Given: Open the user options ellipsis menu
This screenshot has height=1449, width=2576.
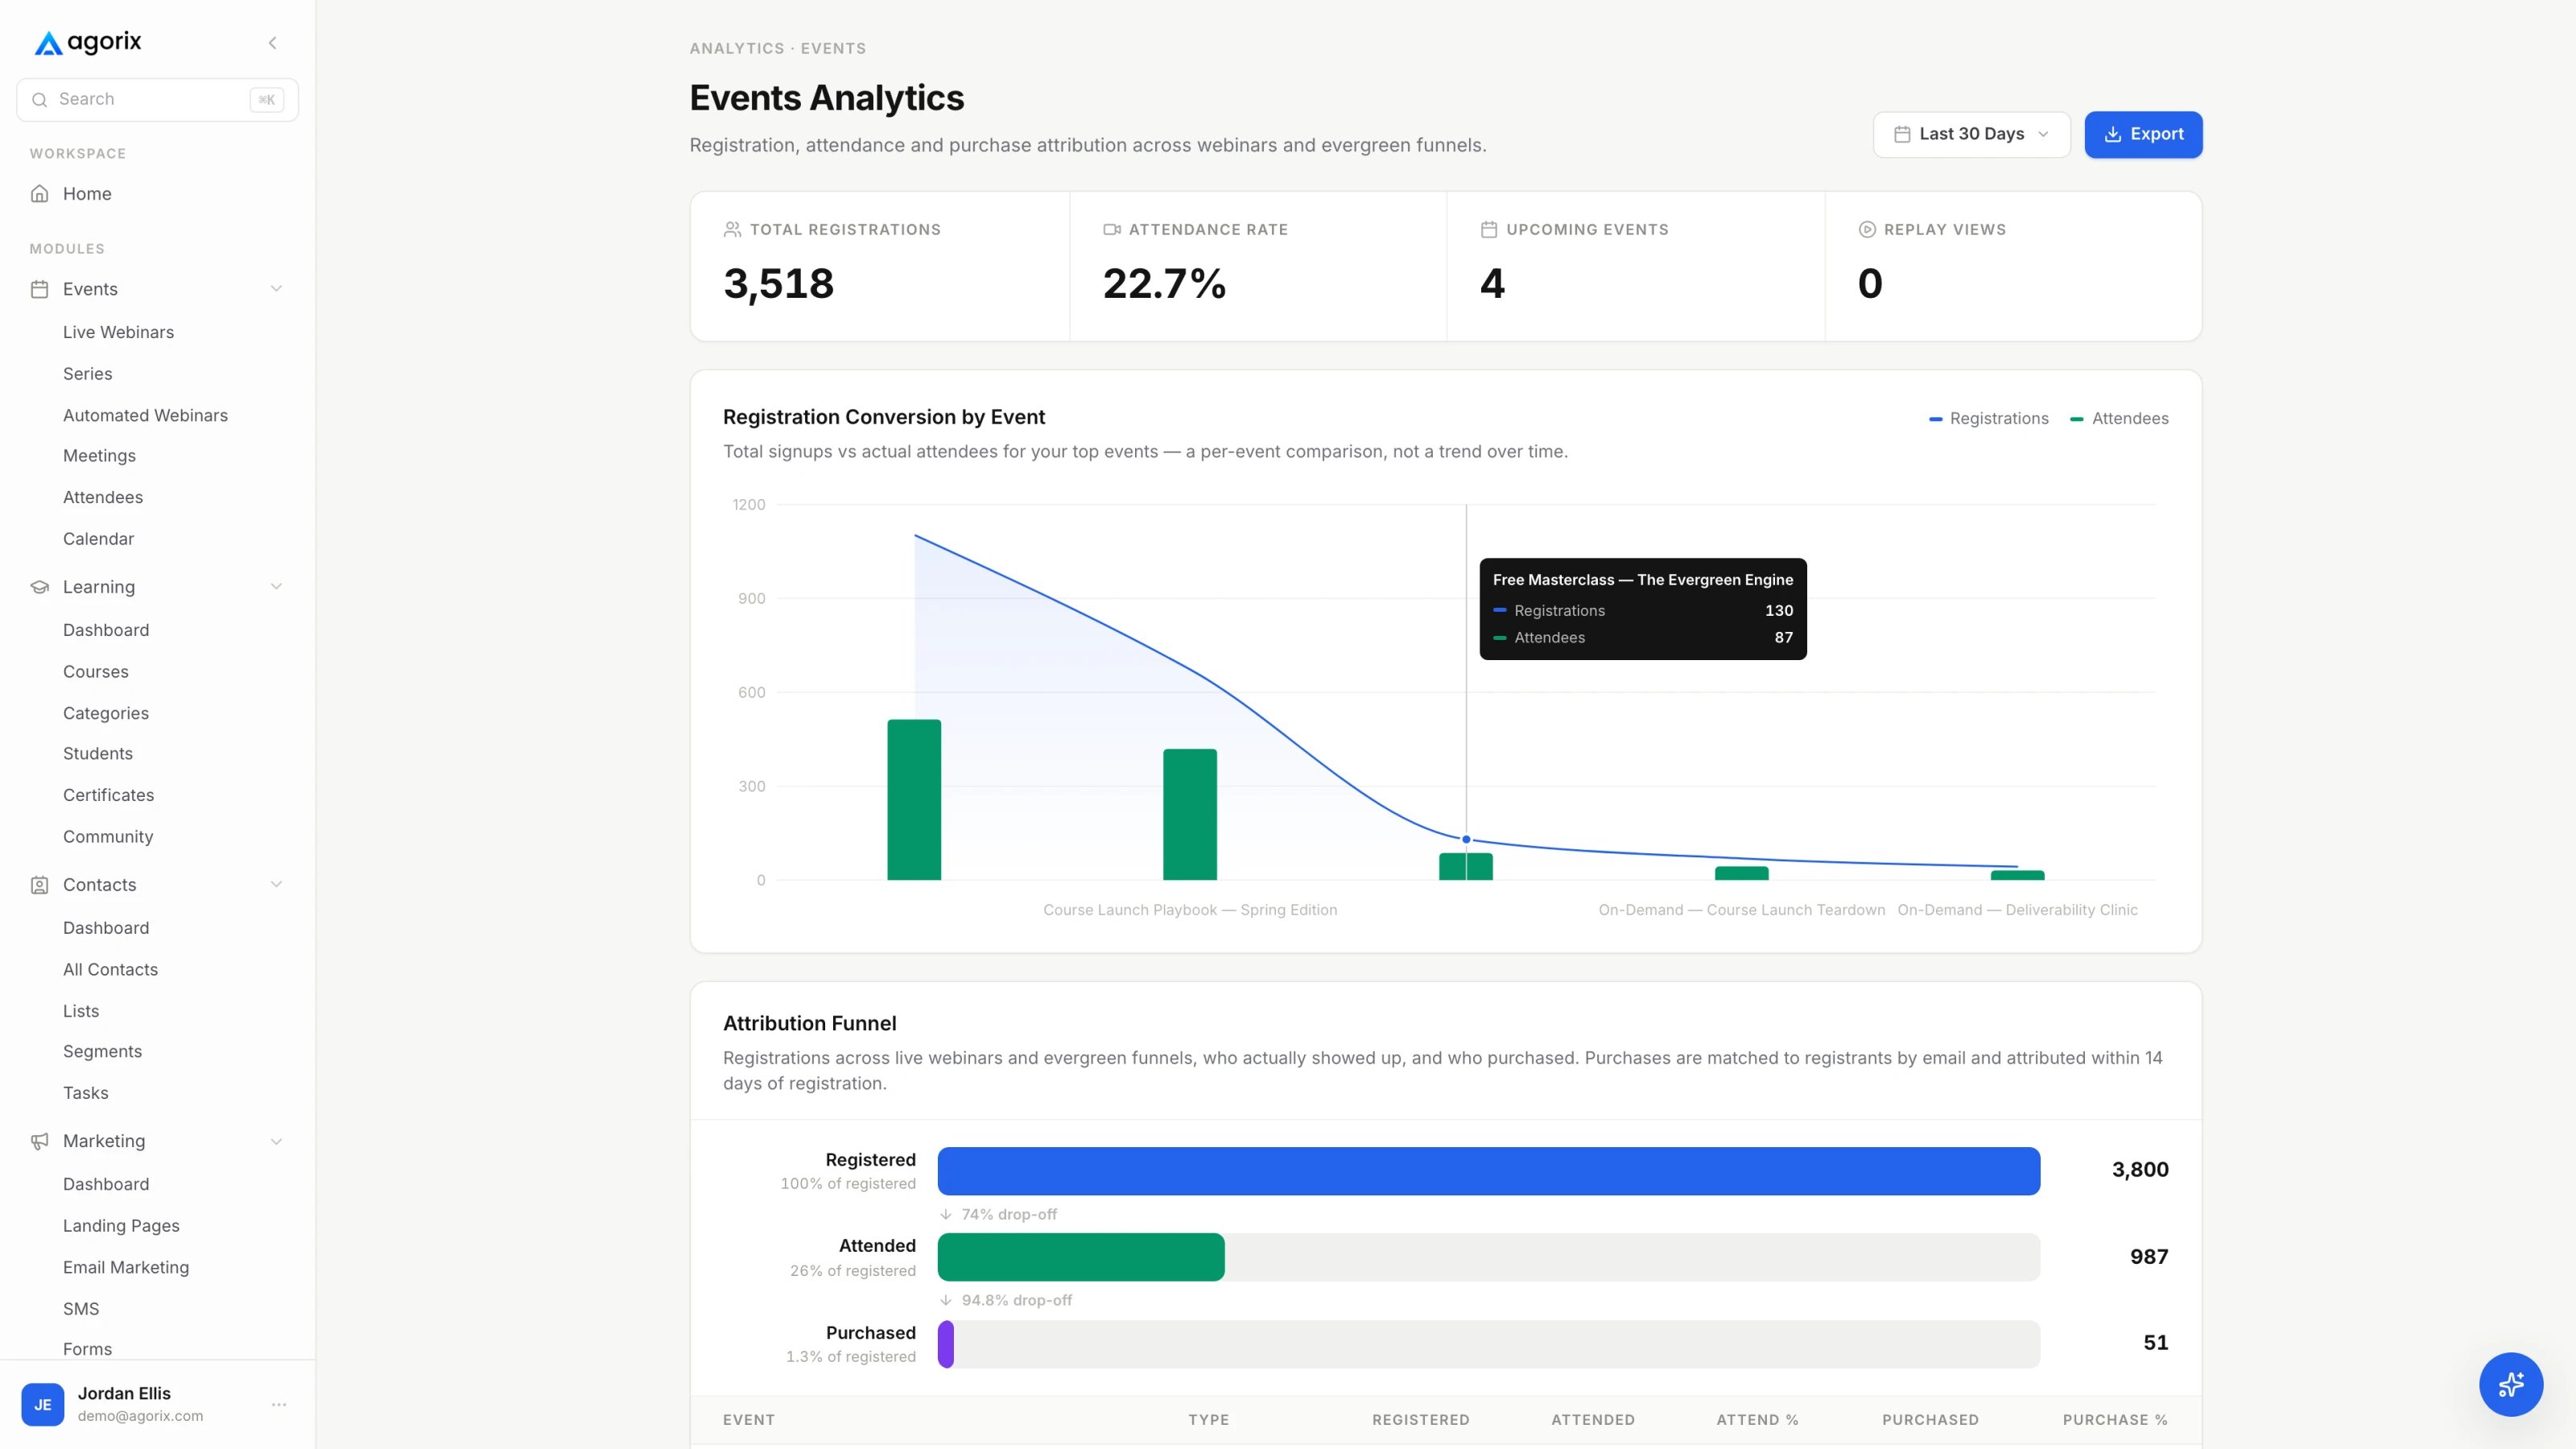Looking at the screenshot, I should [x=279, y=1404].
